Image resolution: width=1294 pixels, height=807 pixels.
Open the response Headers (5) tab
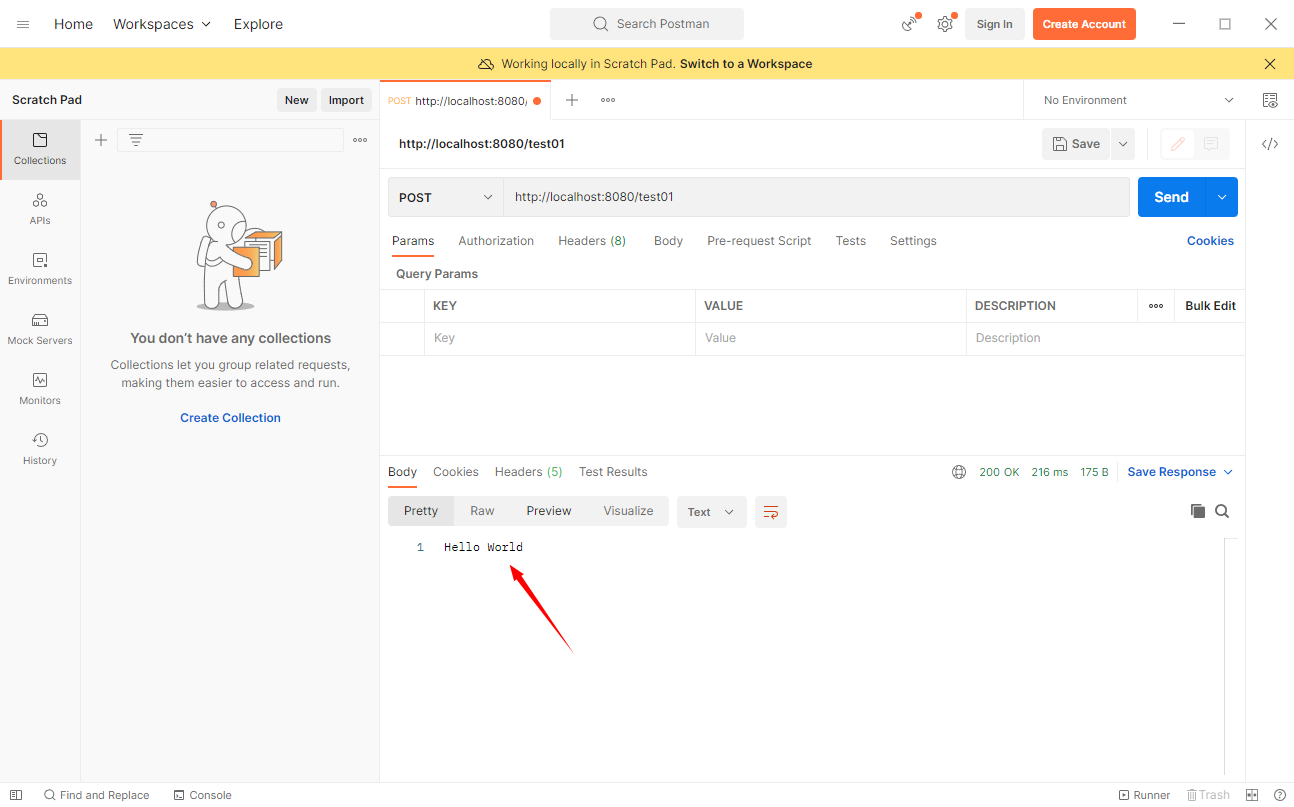(x=529, y=472)
